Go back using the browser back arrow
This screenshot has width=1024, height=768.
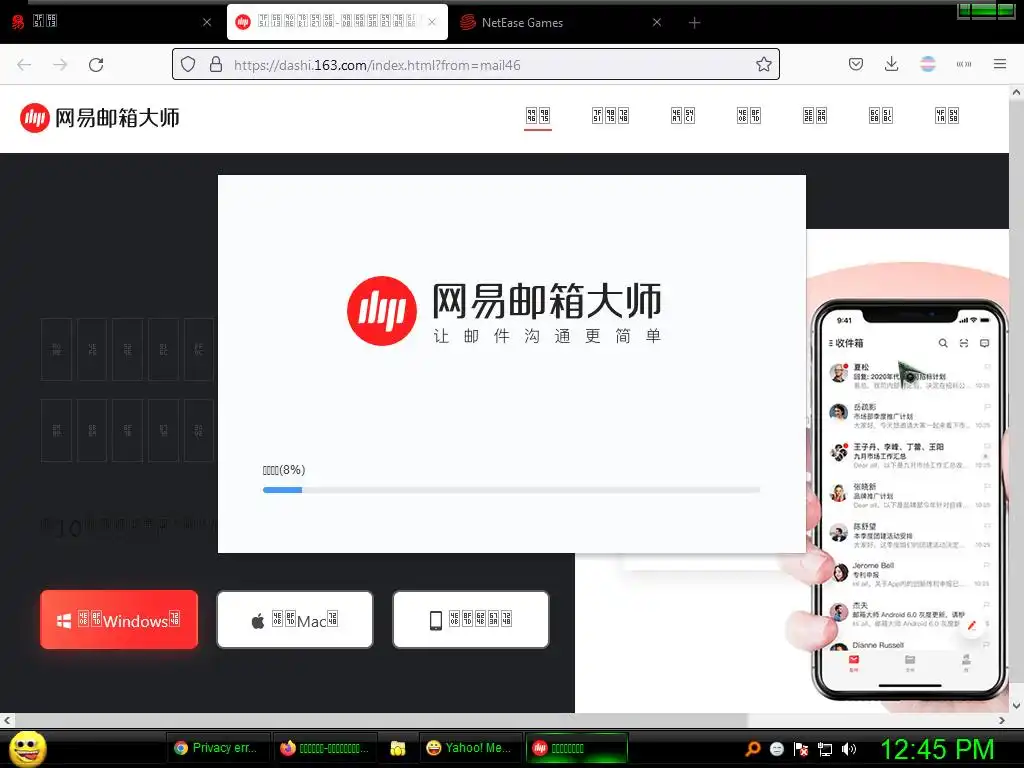(24, 65)
